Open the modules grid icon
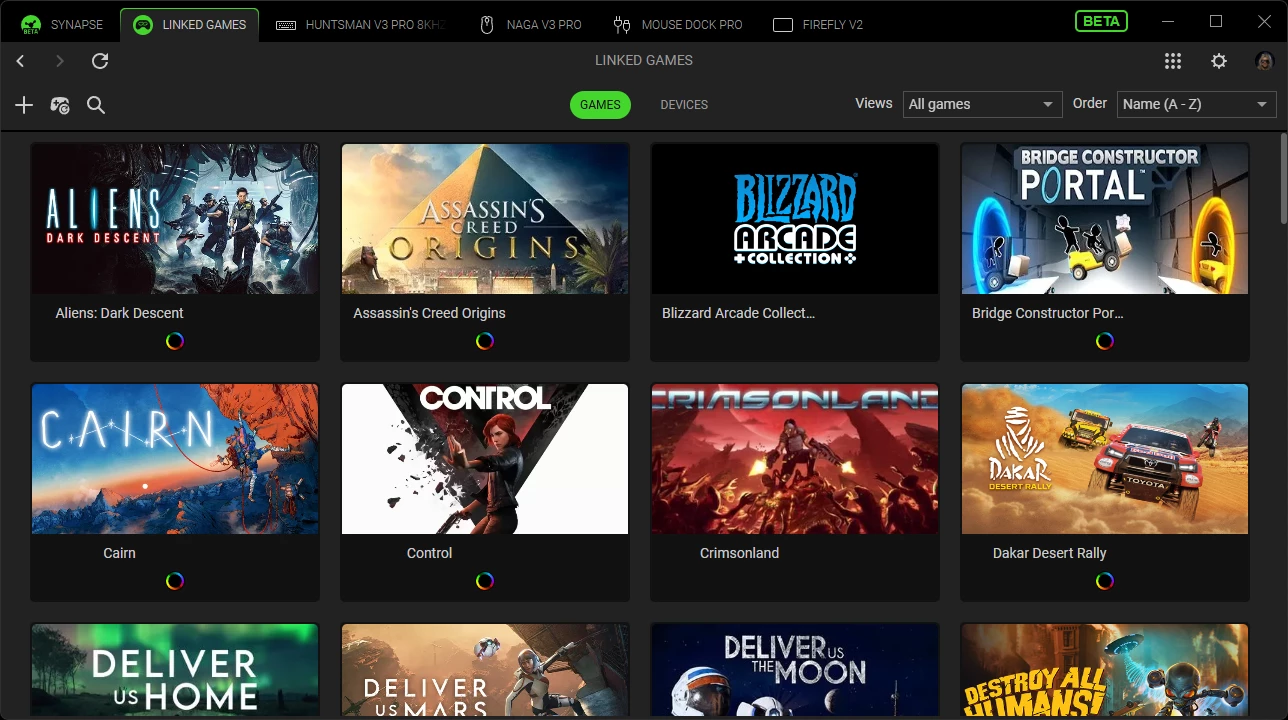The width and height of the screenshot is (1288, 720). [1173, 61]
